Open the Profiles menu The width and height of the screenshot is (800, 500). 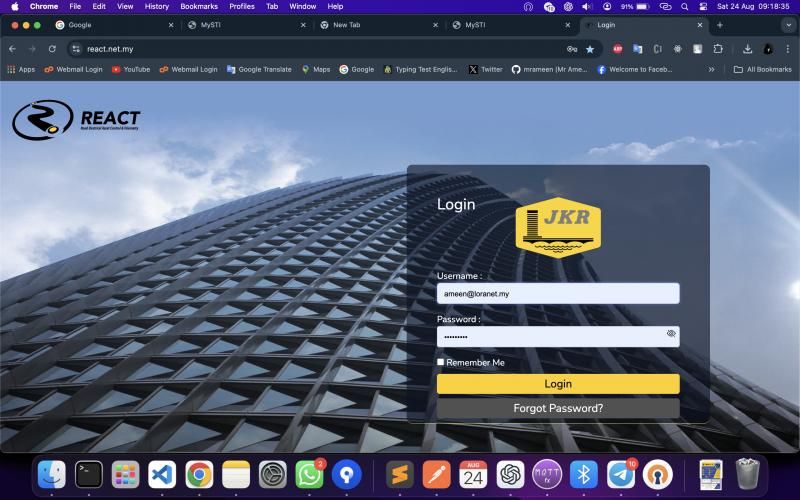[242, 7]
